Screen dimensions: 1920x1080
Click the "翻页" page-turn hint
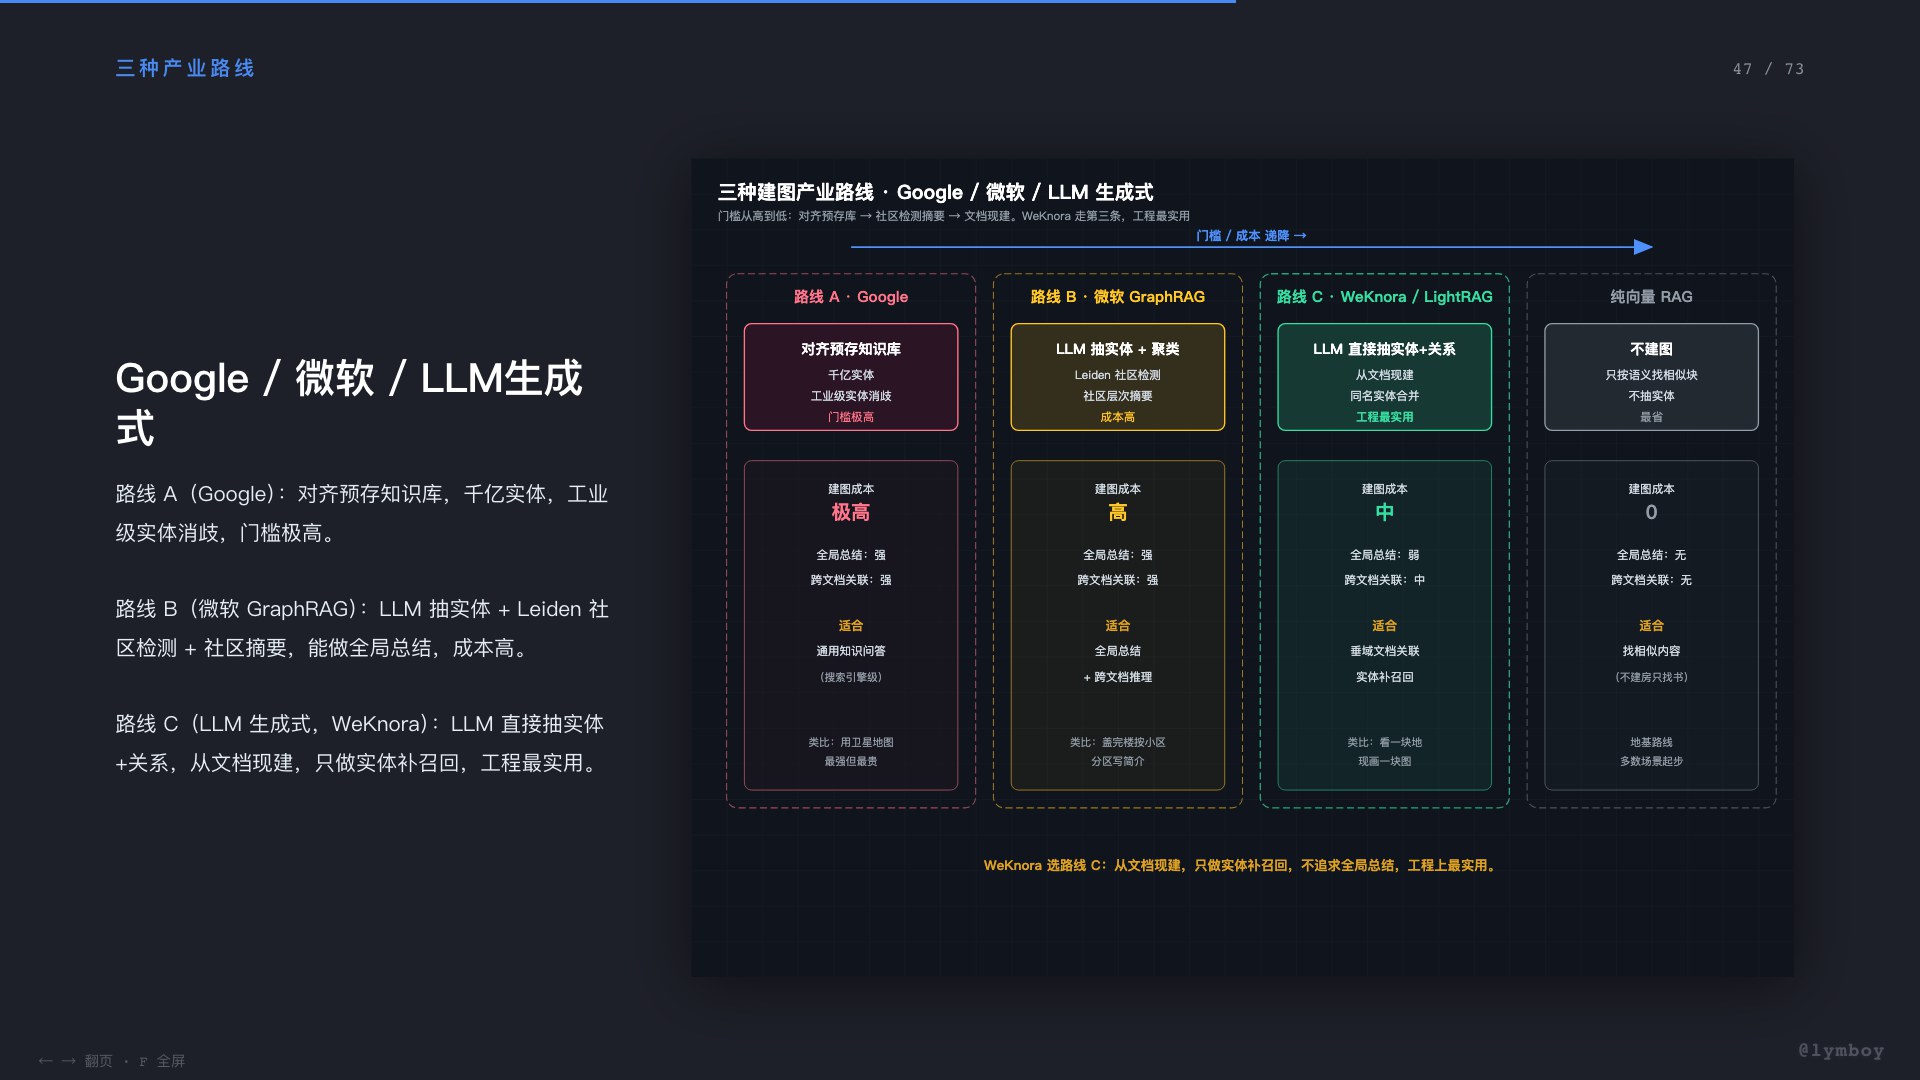point(98,1061)
